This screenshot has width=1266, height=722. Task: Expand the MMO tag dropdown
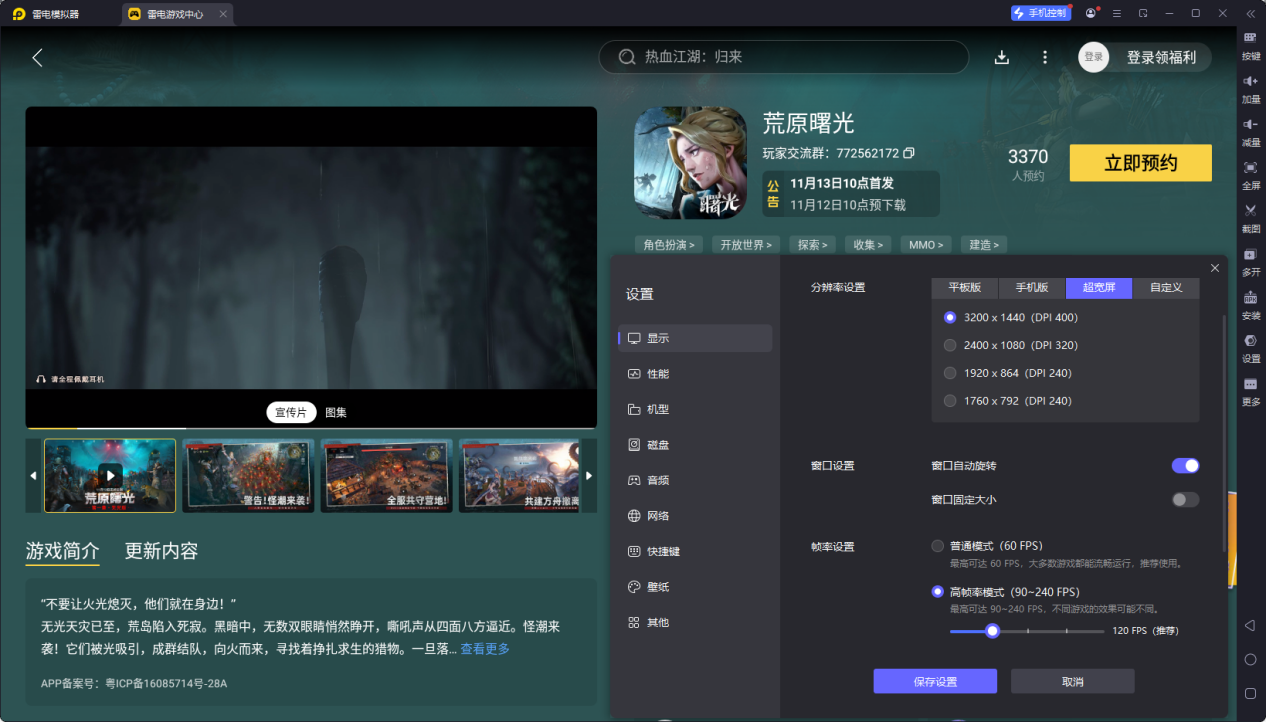925,244
